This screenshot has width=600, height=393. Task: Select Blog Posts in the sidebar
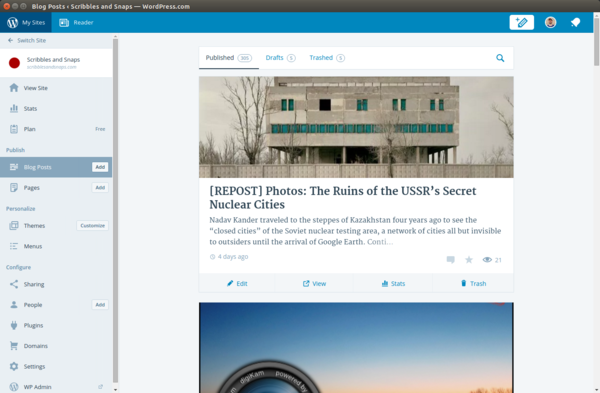point(56,167)
